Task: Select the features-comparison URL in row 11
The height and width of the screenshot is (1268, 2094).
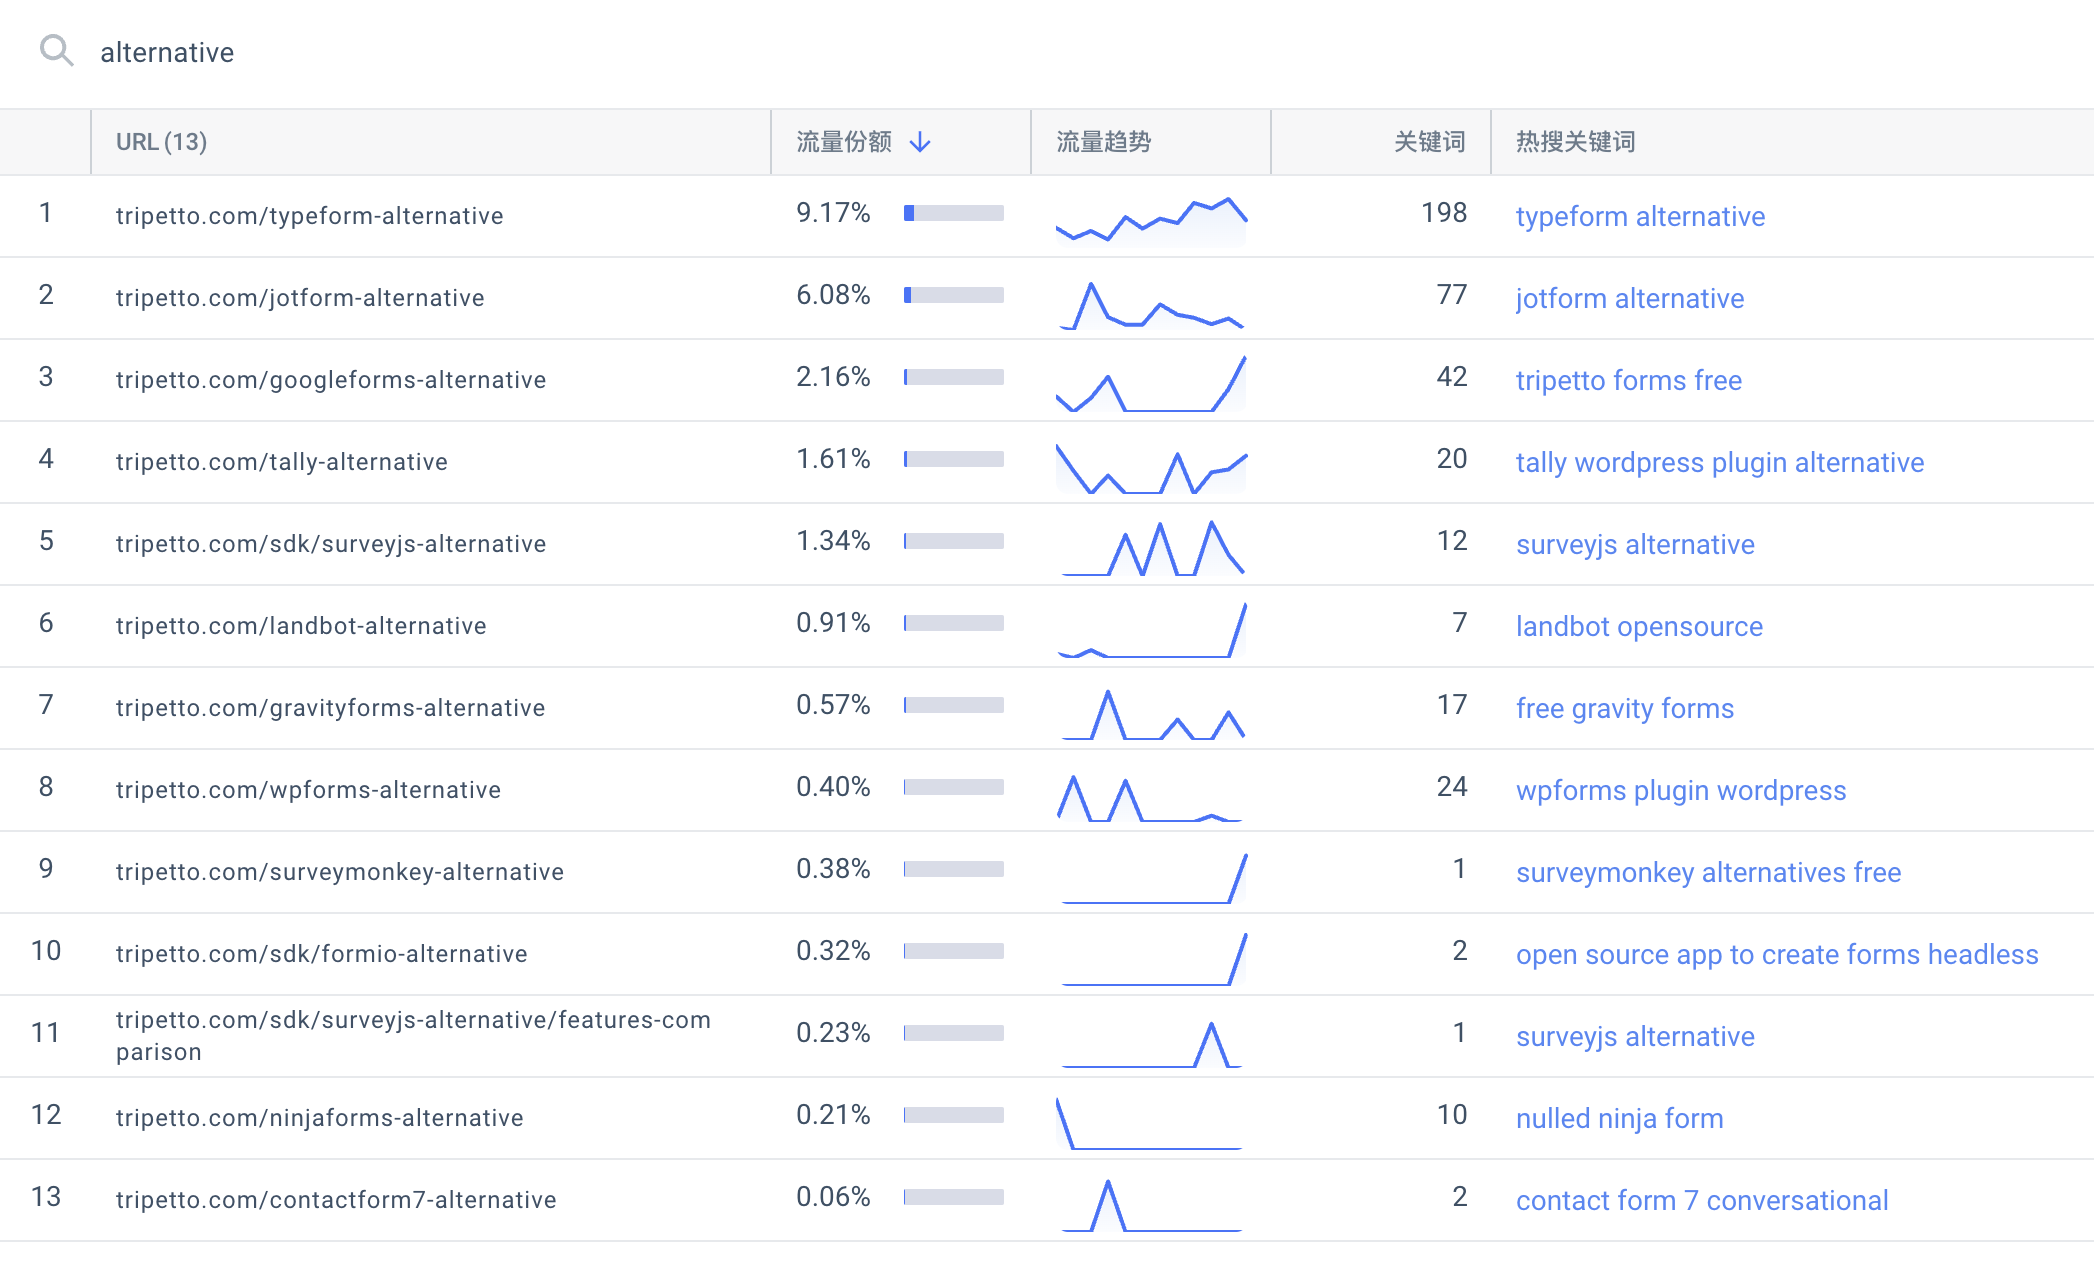Action: pos(413,1036)
